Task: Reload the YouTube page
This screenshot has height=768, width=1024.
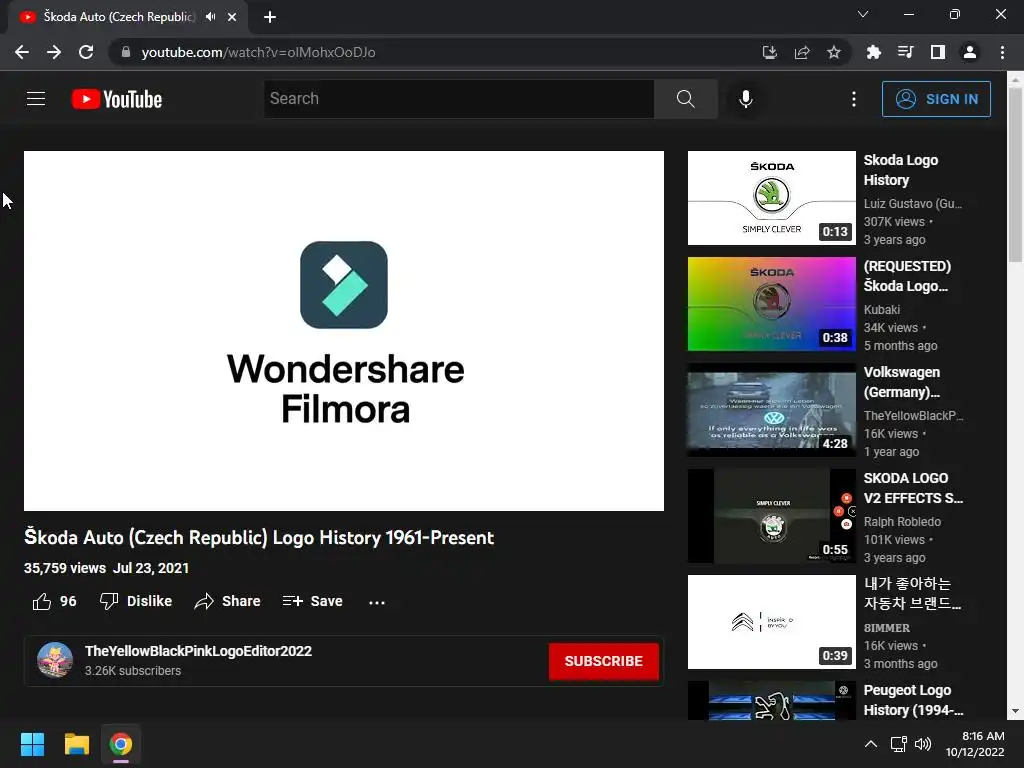Action: (x=86, y=52)
